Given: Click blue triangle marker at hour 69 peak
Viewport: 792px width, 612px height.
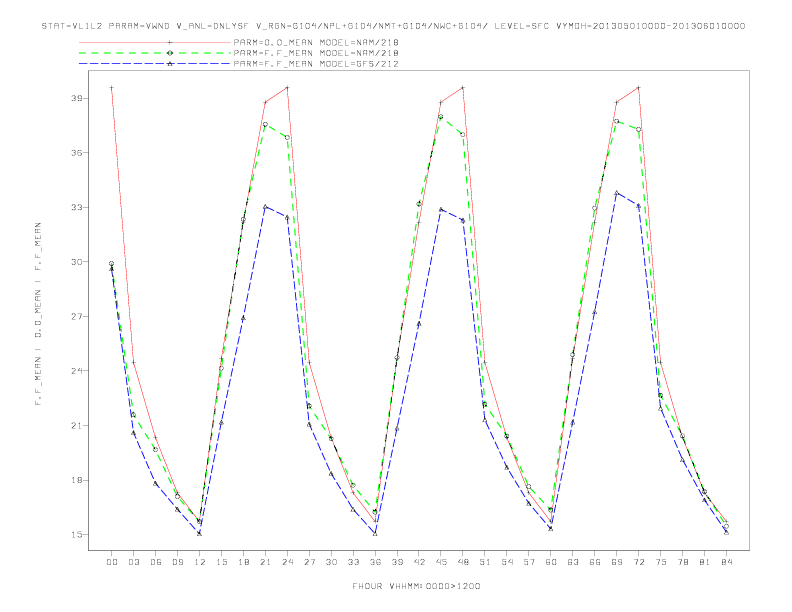Looking at the screenshot, I should pos(617,193).
